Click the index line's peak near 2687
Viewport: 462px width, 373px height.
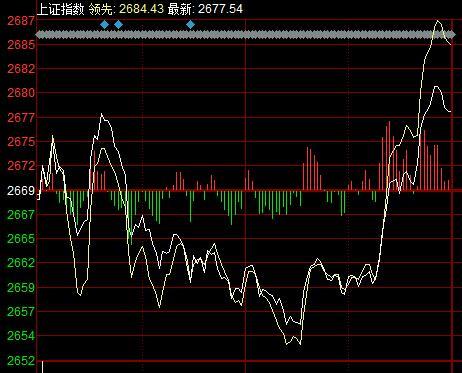(x=438, y=21)
